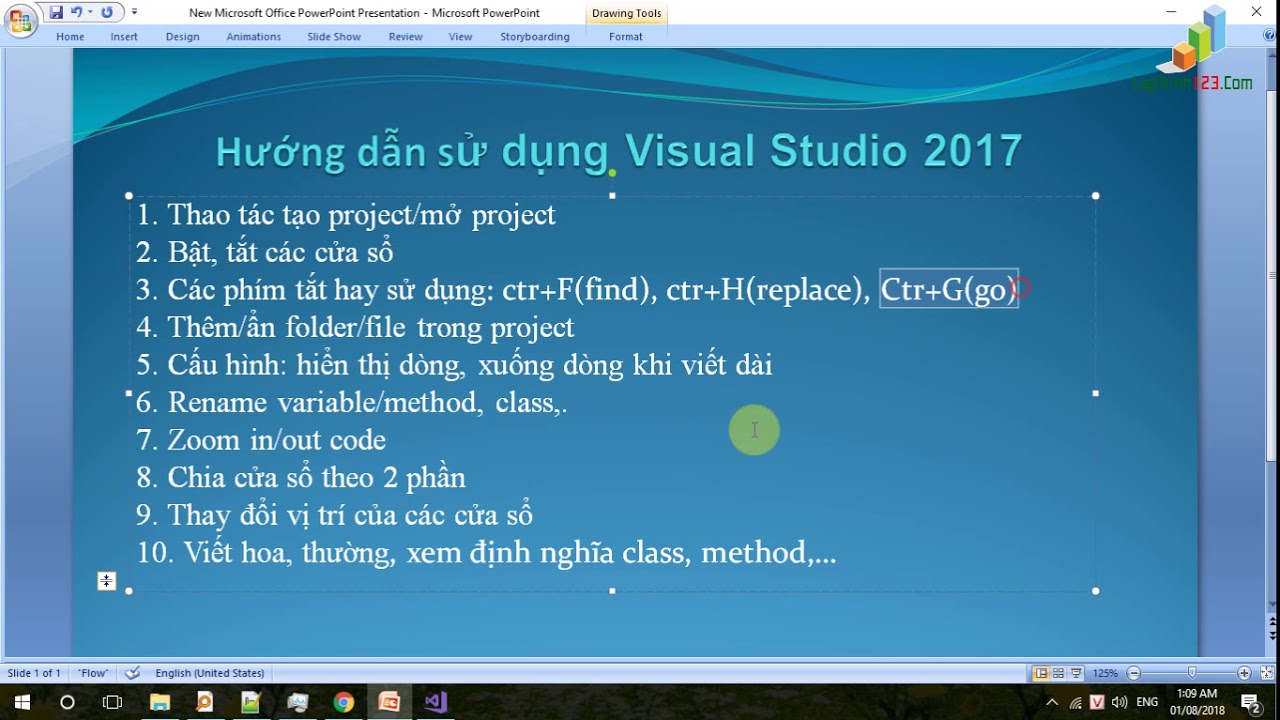Click the zoom out minus button

click(x=1133, y=673)
